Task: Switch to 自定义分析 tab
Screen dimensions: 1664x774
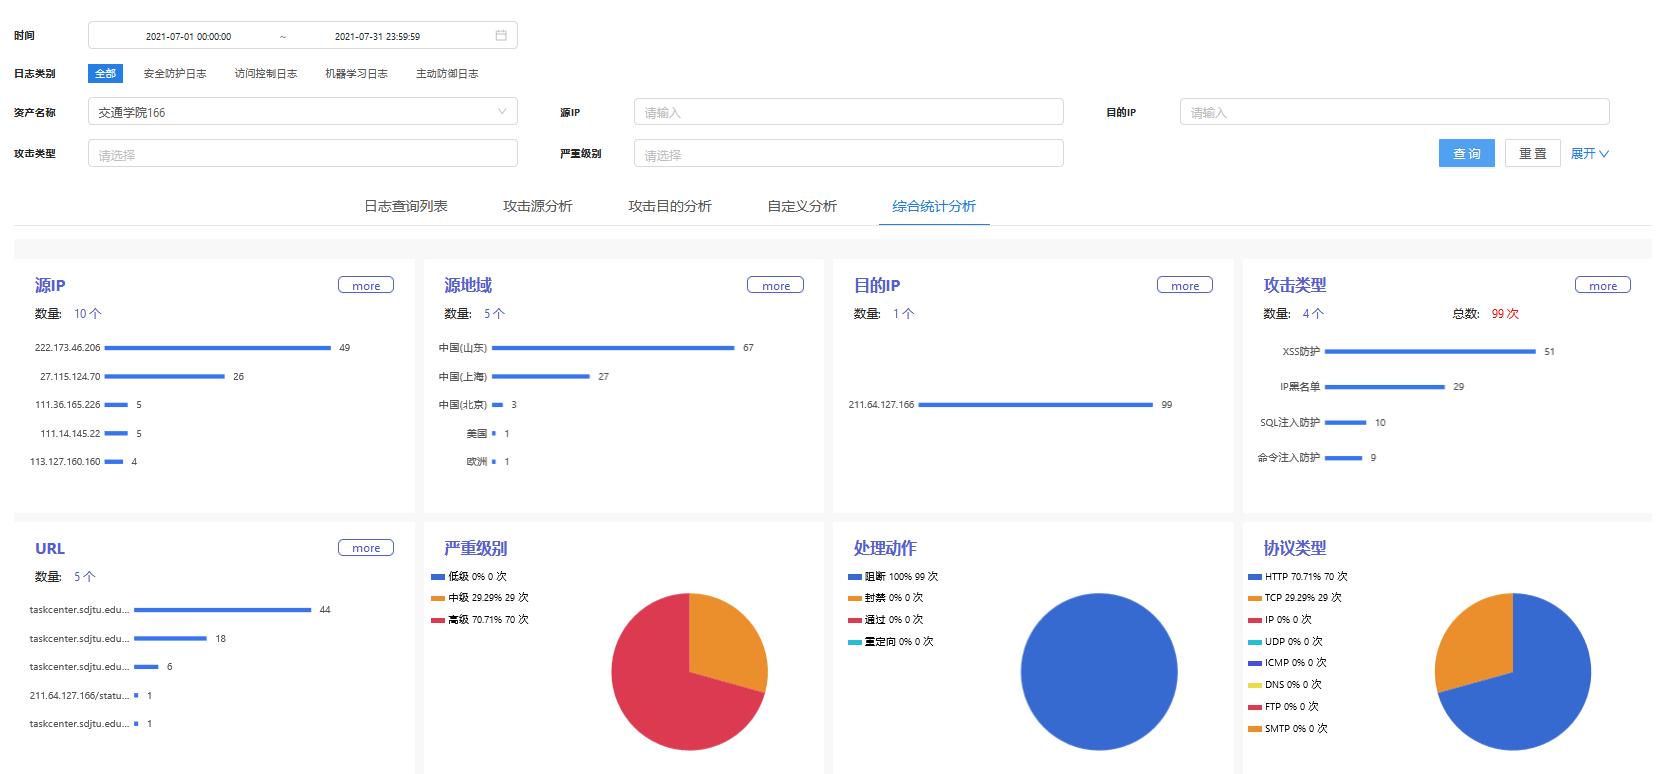Action: click(x=802, y=206)
